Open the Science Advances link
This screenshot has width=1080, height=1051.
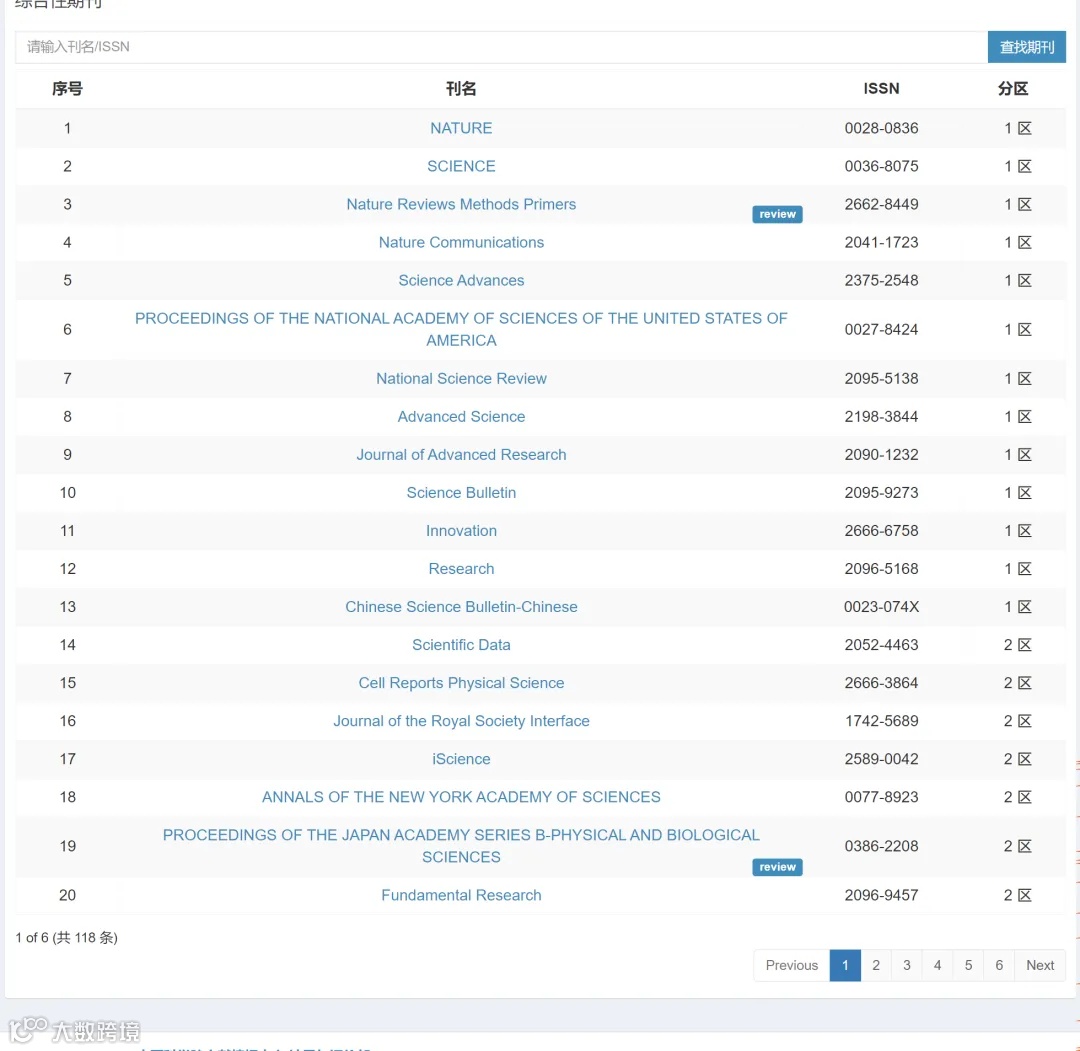[461, 280]
